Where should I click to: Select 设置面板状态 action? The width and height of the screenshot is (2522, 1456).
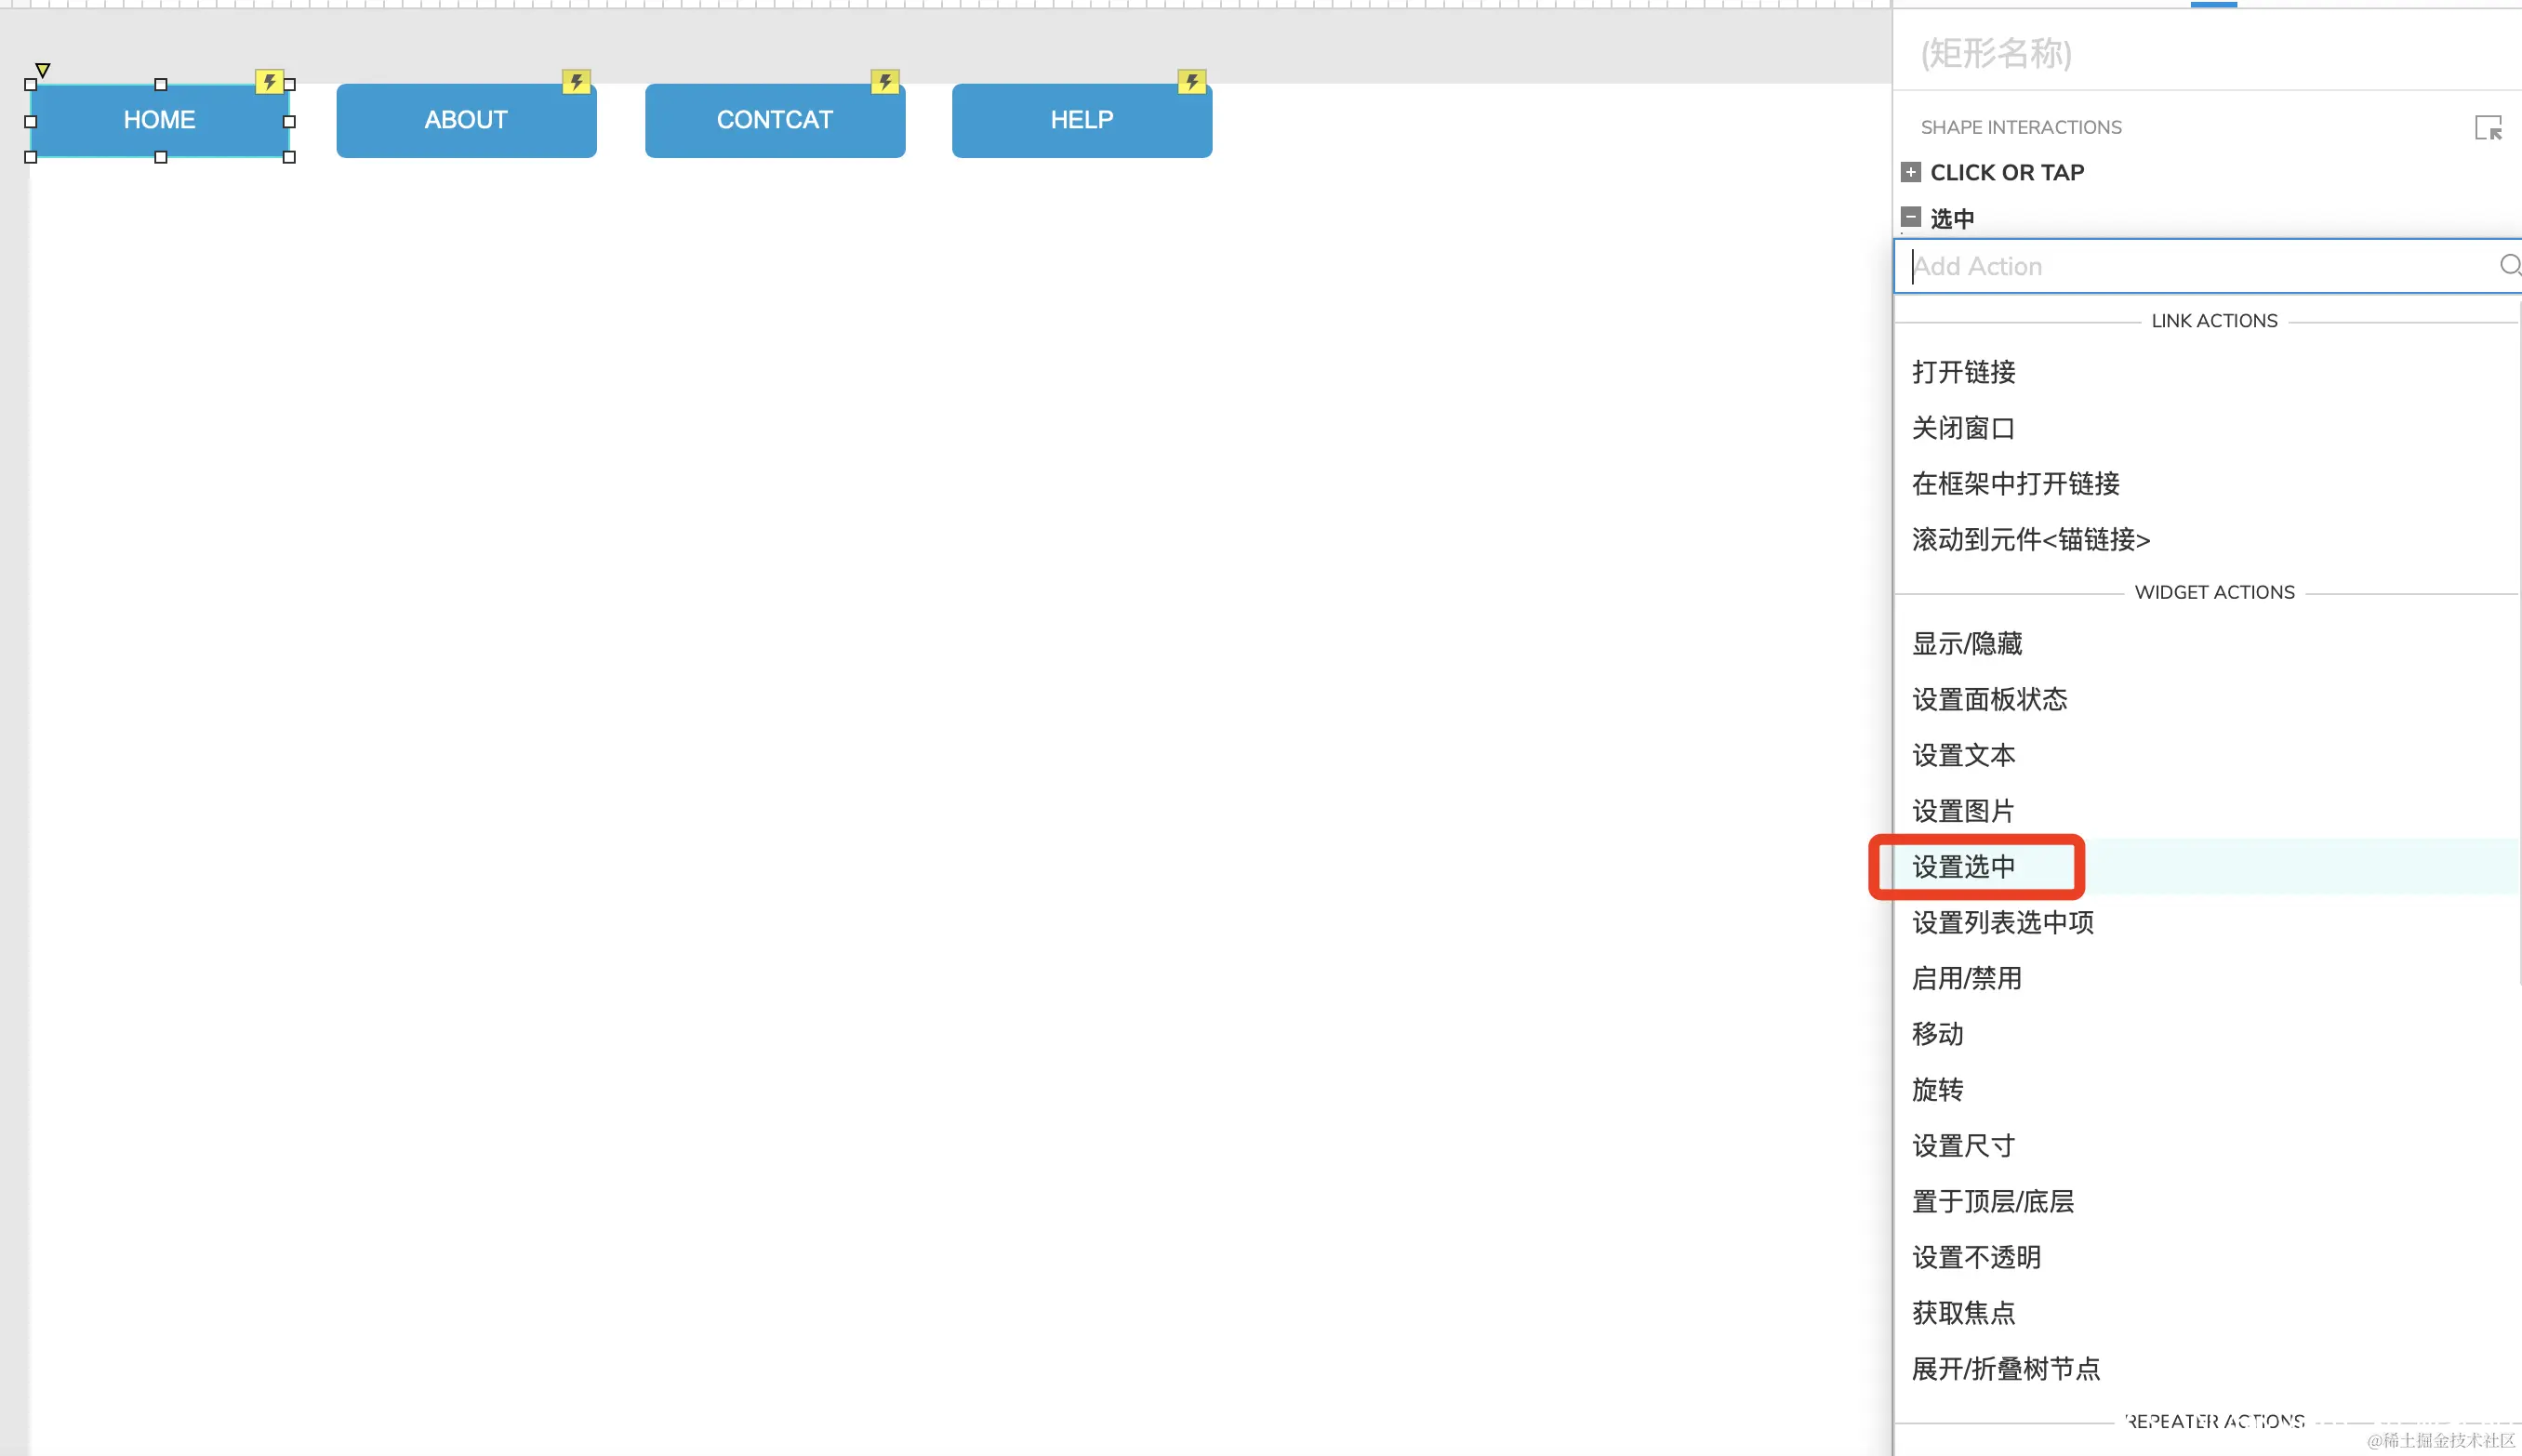(1989, 699)
